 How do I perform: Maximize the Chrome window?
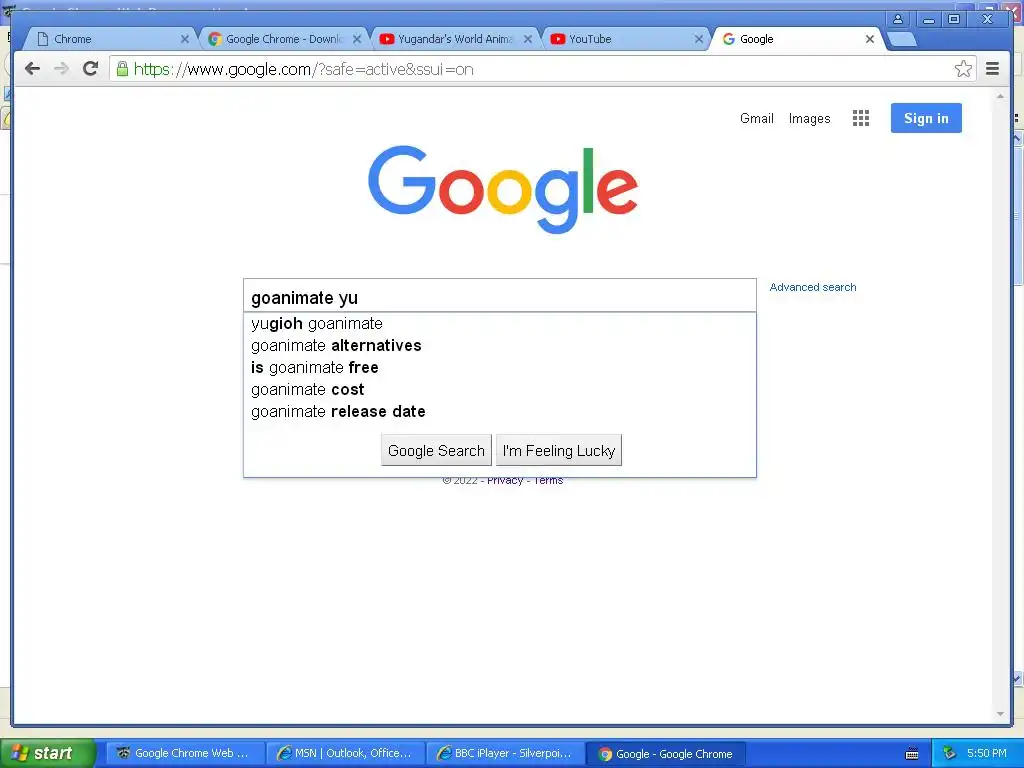click(954, 19)
